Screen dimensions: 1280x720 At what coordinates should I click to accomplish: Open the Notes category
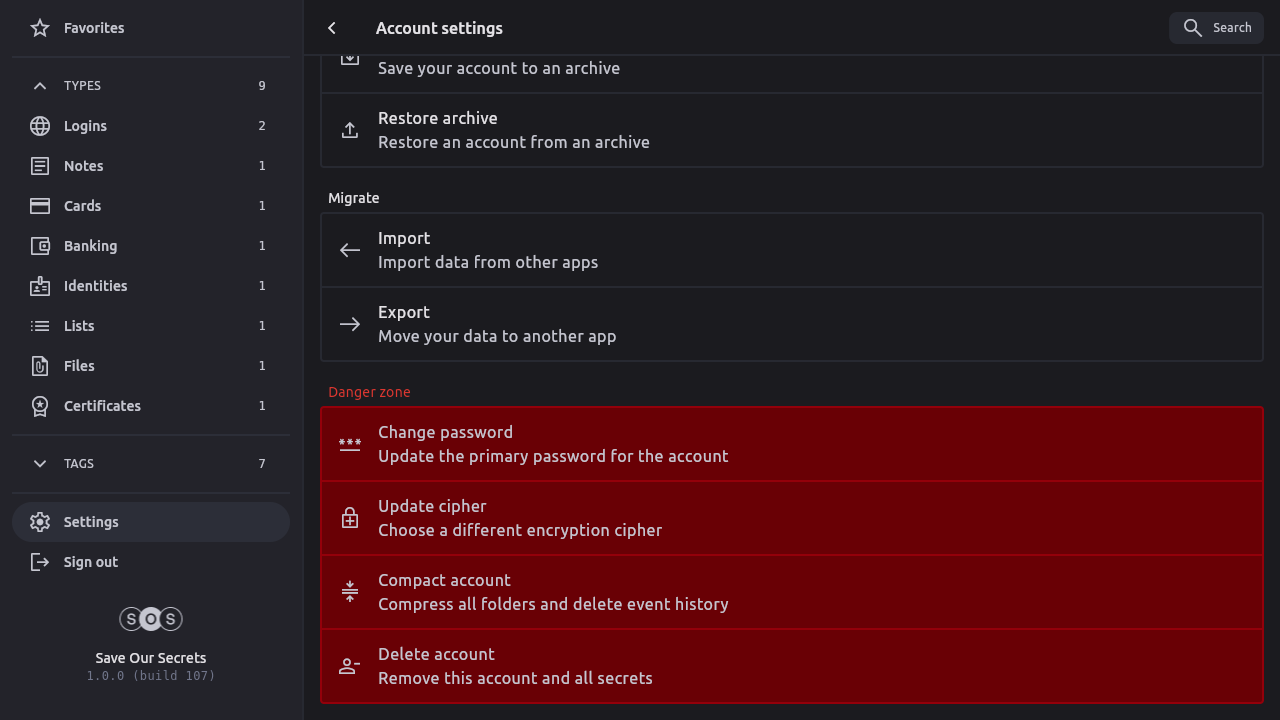[84, 166]
